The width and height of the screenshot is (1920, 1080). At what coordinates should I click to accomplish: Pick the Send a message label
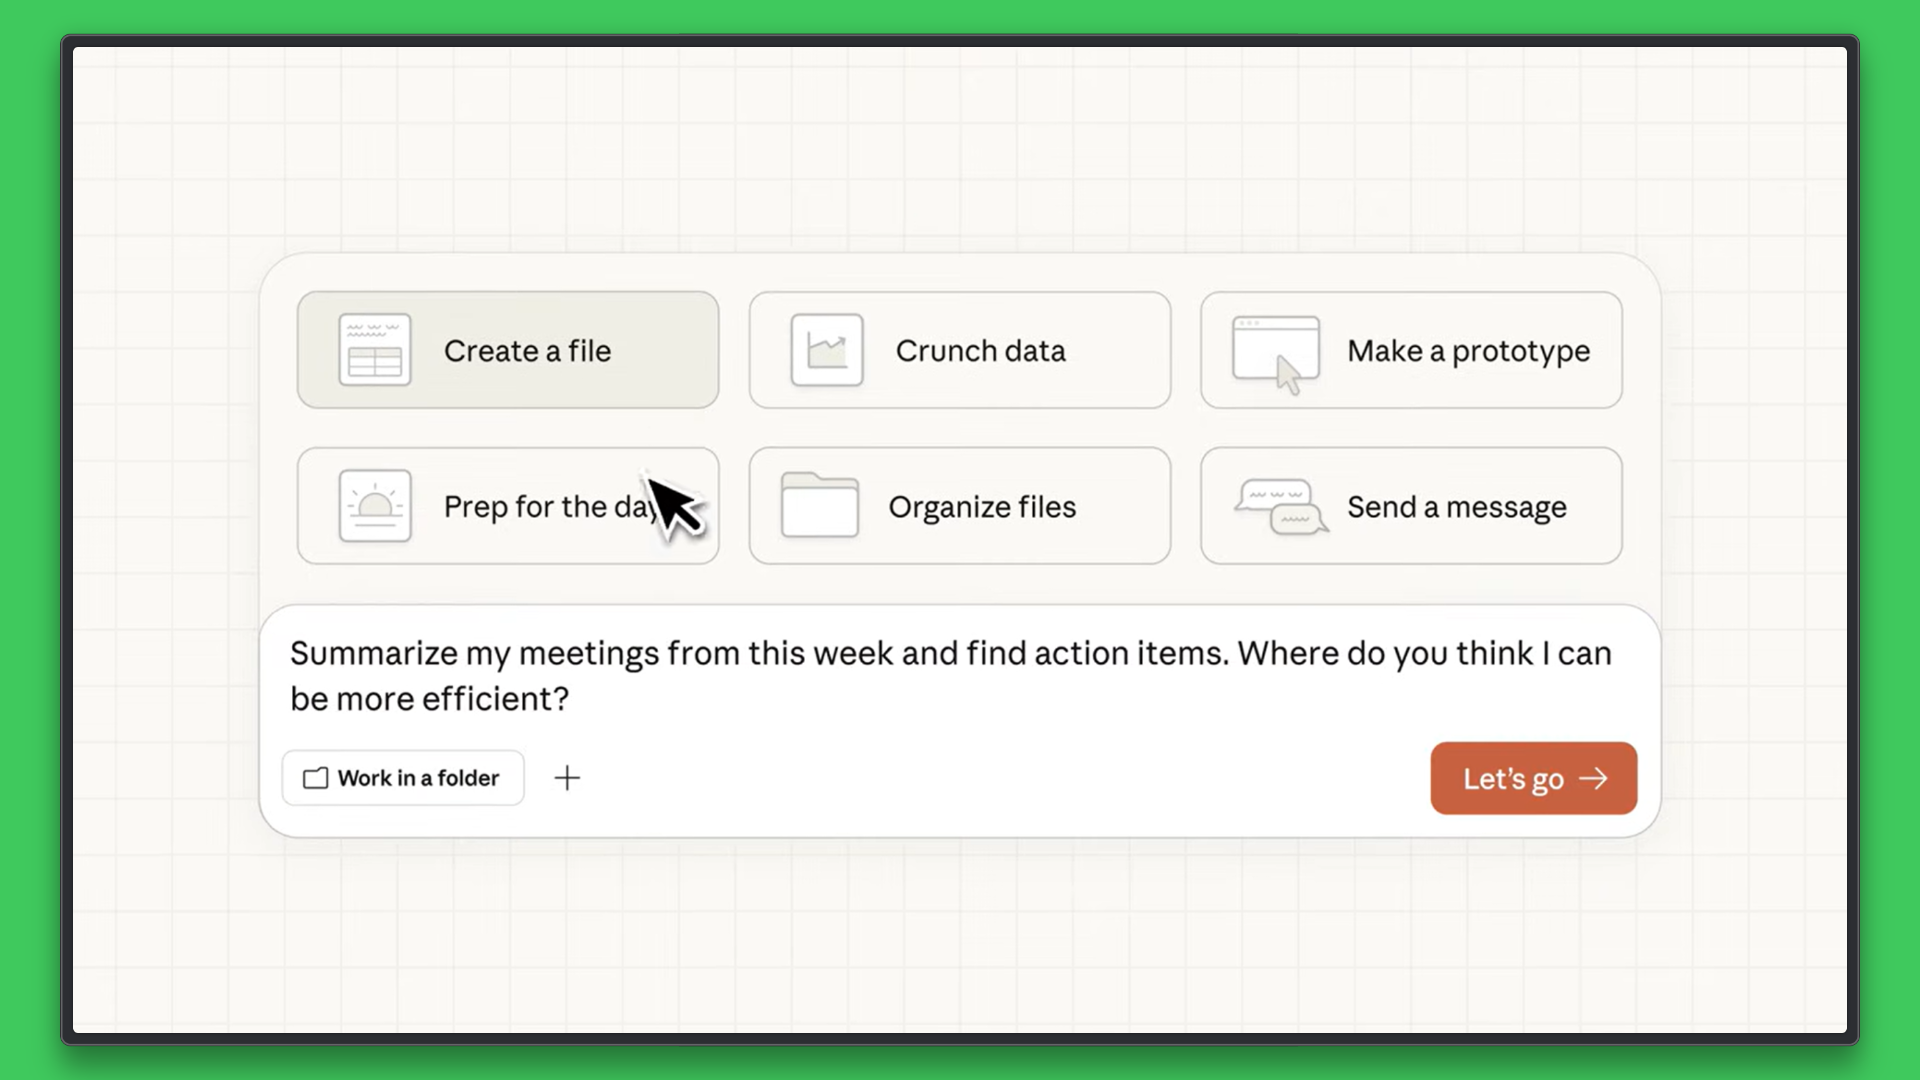[1456, 507]
